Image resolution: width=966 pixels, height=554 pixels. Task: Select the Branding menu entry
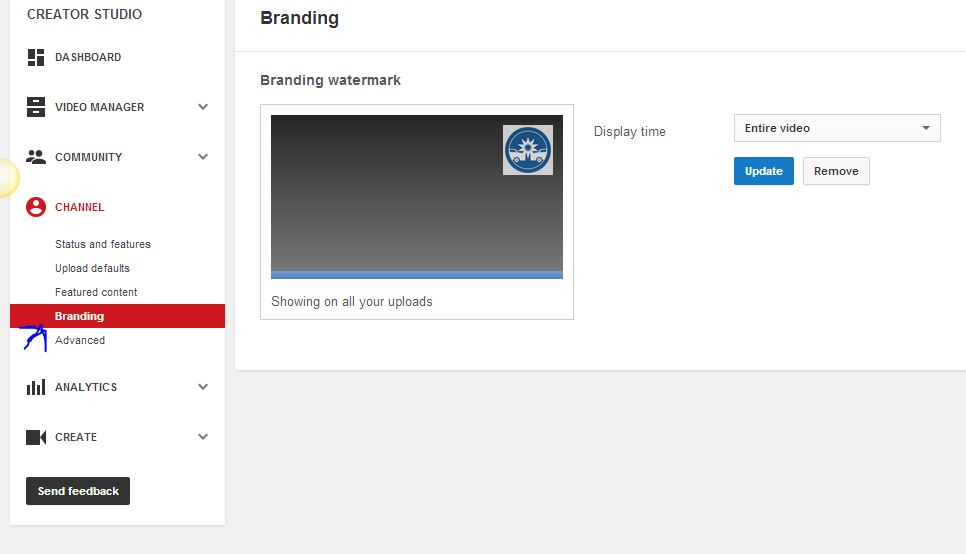(117, 316)
